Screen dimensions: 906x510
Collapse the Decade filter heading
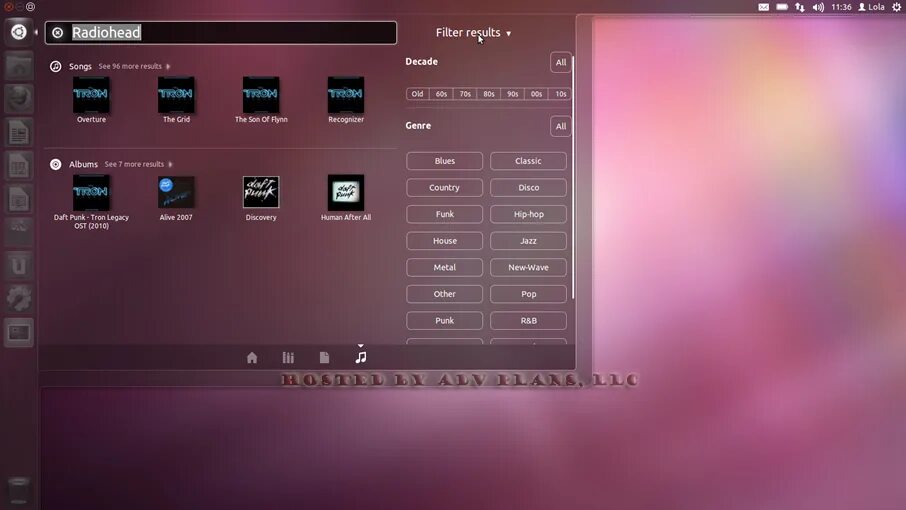pos(421,62)
